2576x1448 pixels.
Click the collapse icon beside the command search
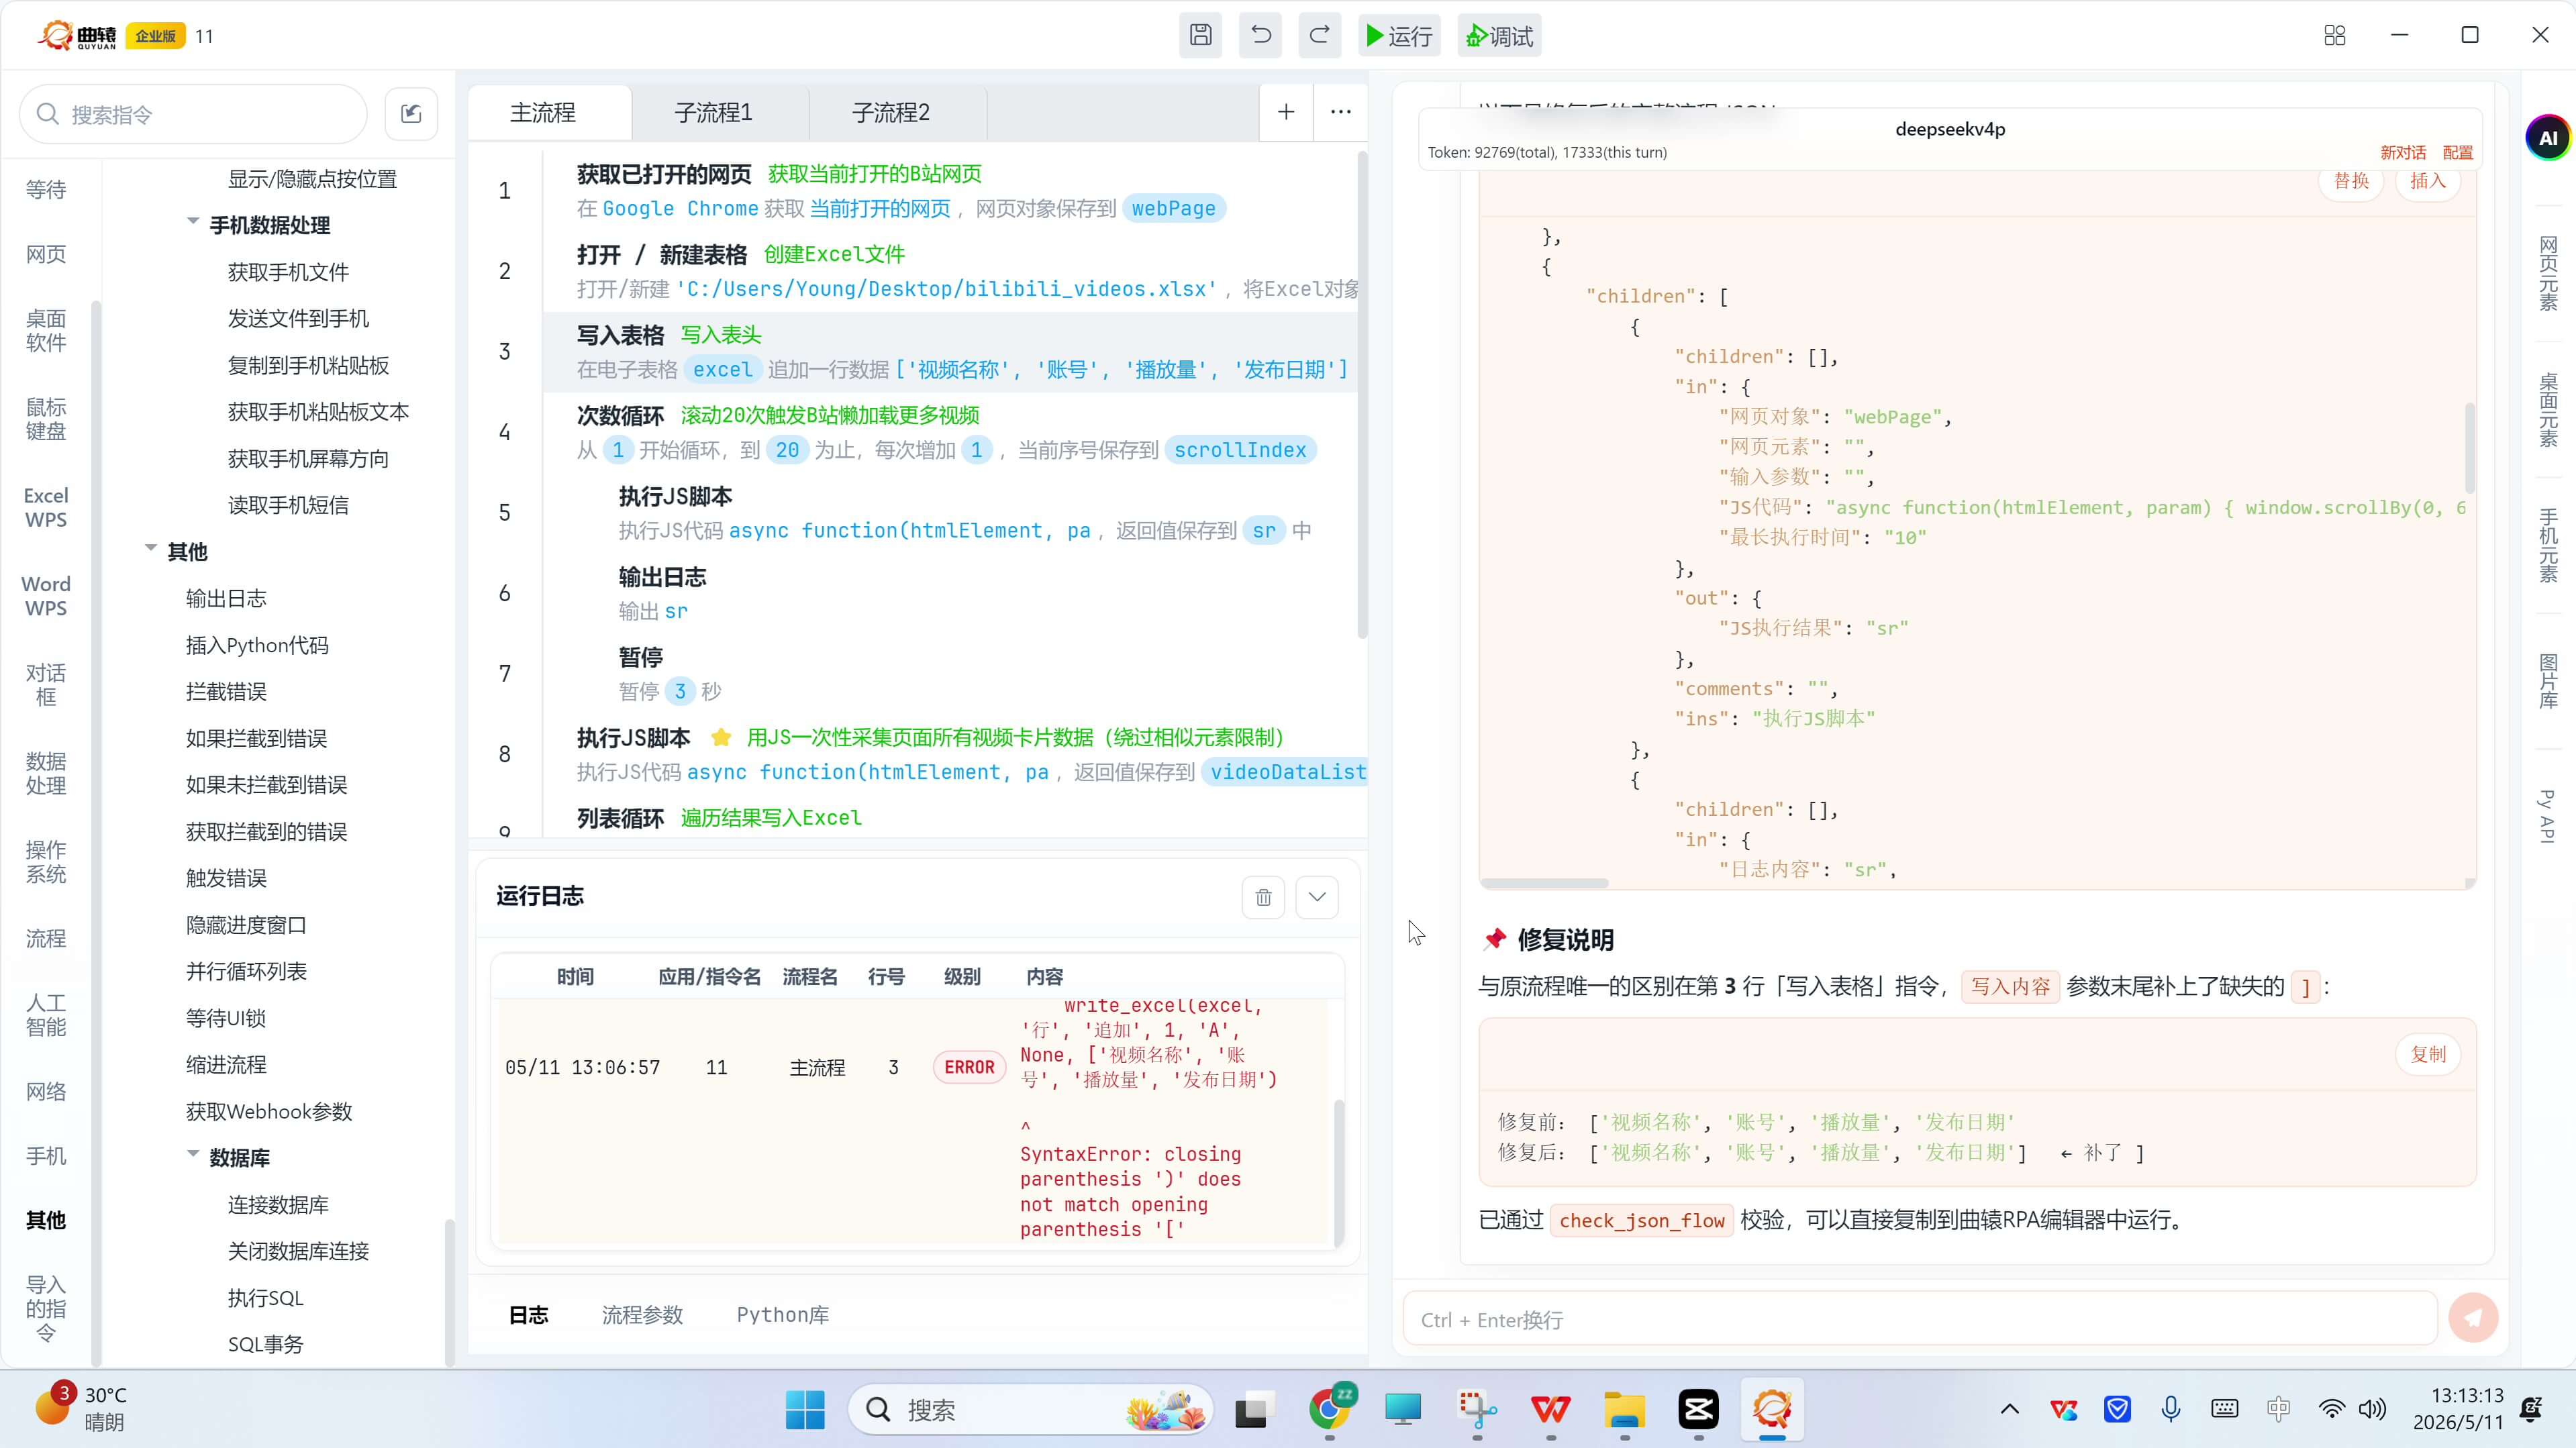(x=411, y=114)
